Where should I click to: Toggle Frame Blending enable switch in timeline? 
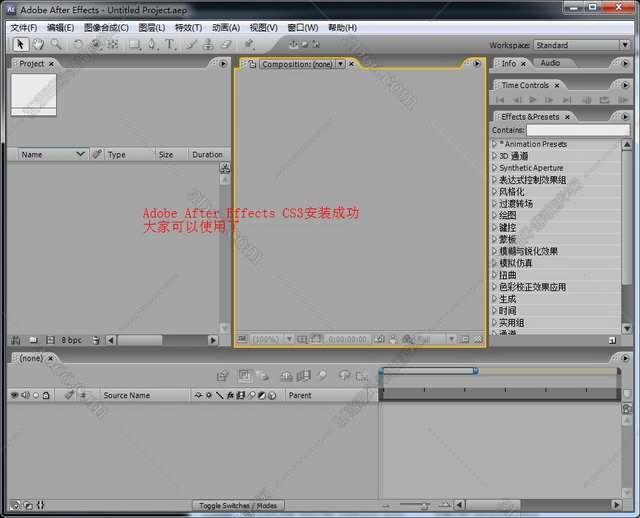click(304, 376)
